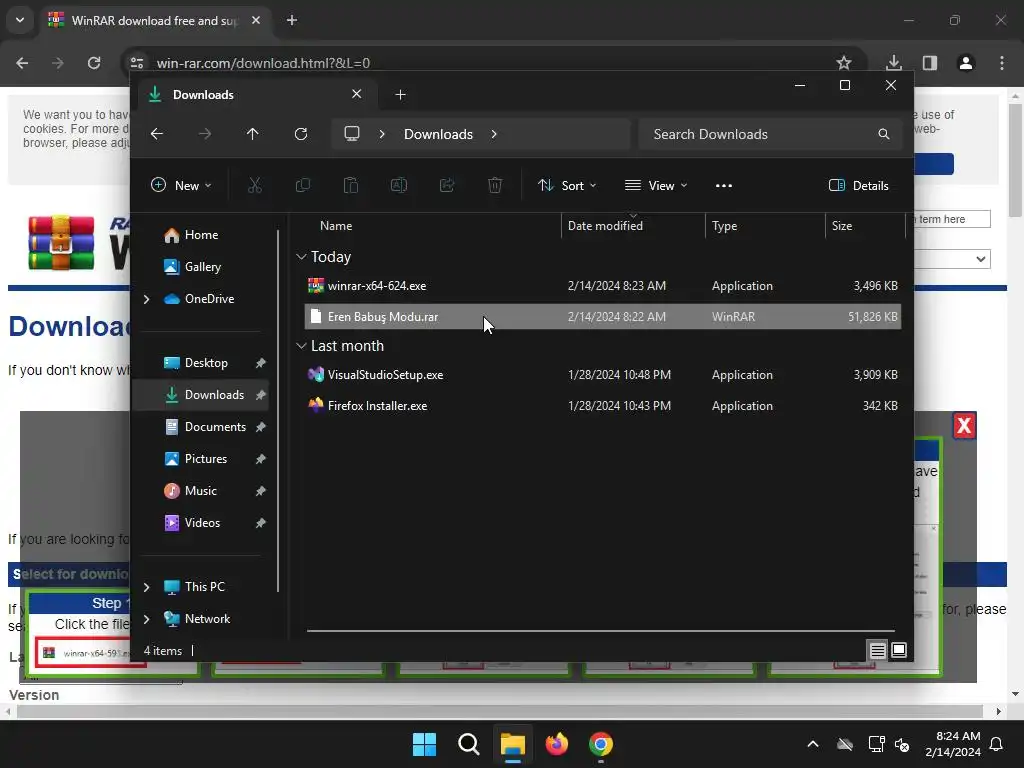
Task: Show hidden tray icons chevron
Action: click(813, 744)
